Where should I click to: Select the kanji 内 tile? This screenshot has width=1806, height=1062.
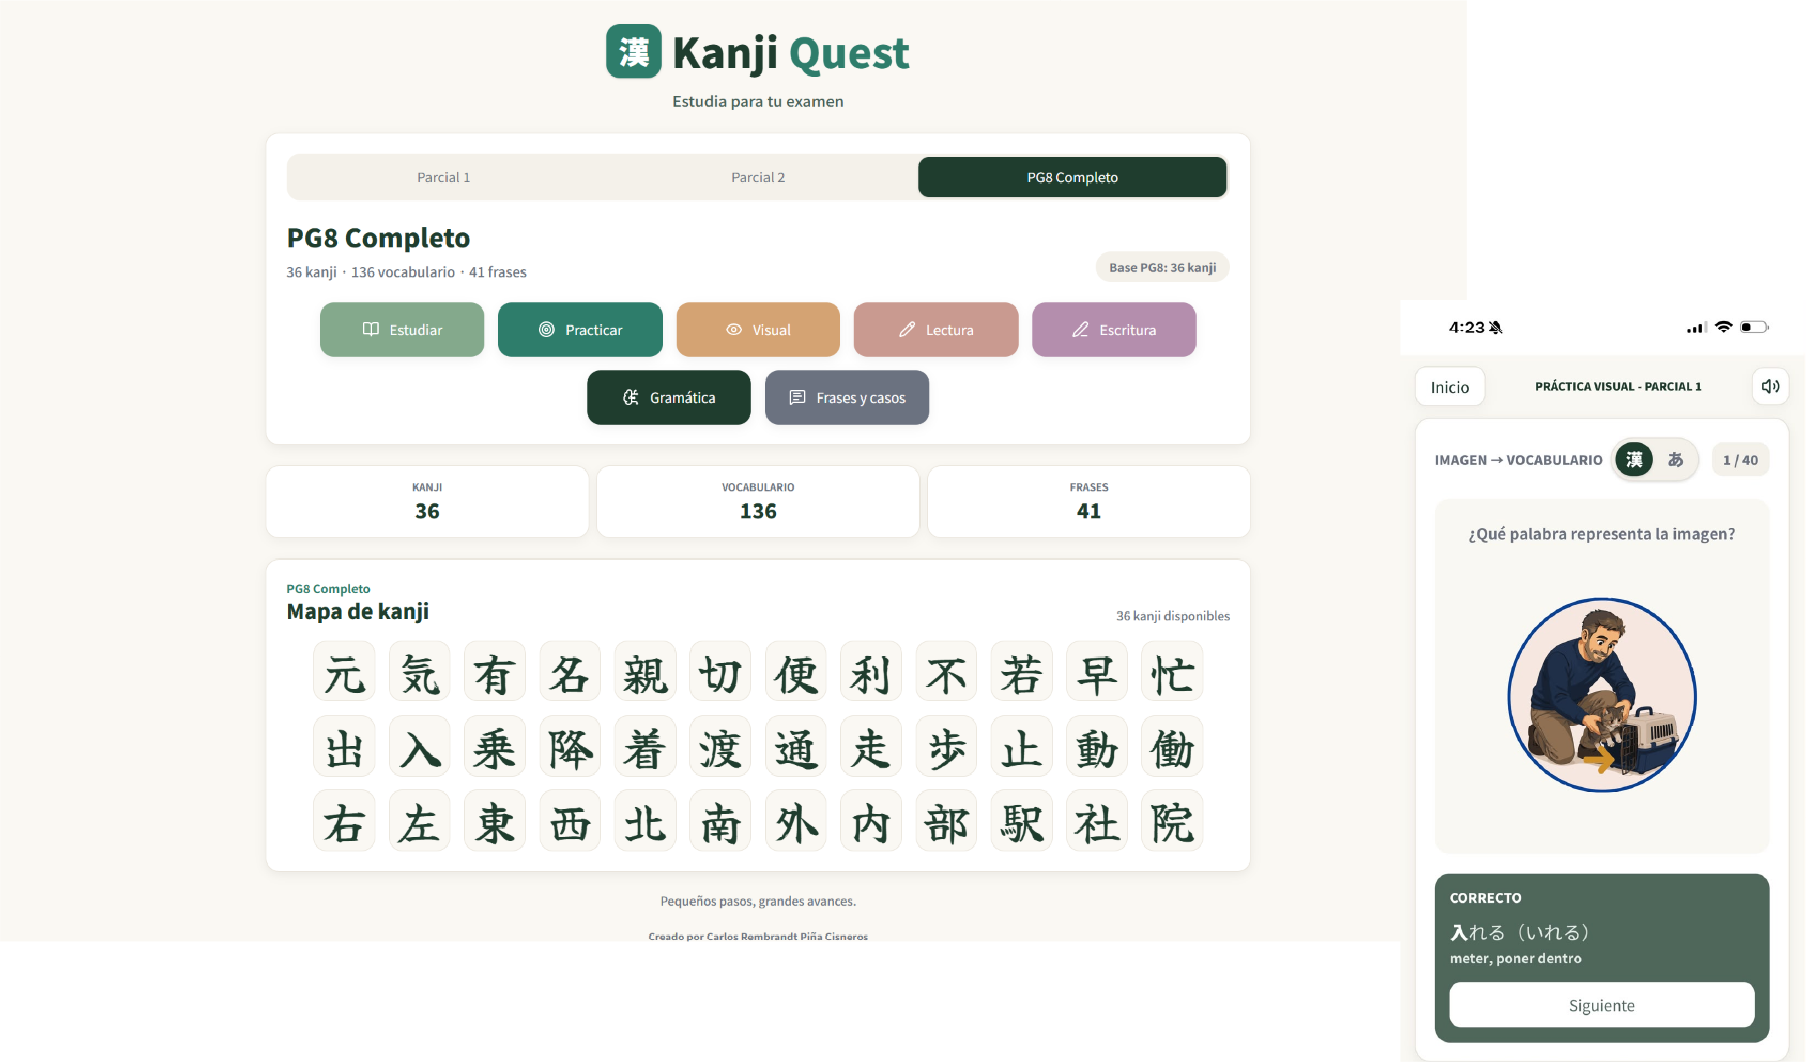[871, 821]
